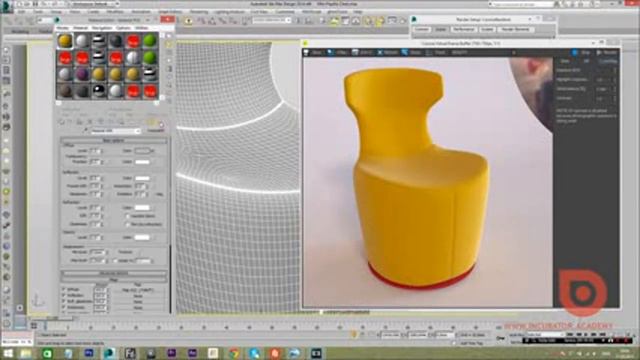Switch to Stats tab in frame buffer
This screenshot has width=640, height=360.
pyautogui.click(x=565, y=61)
